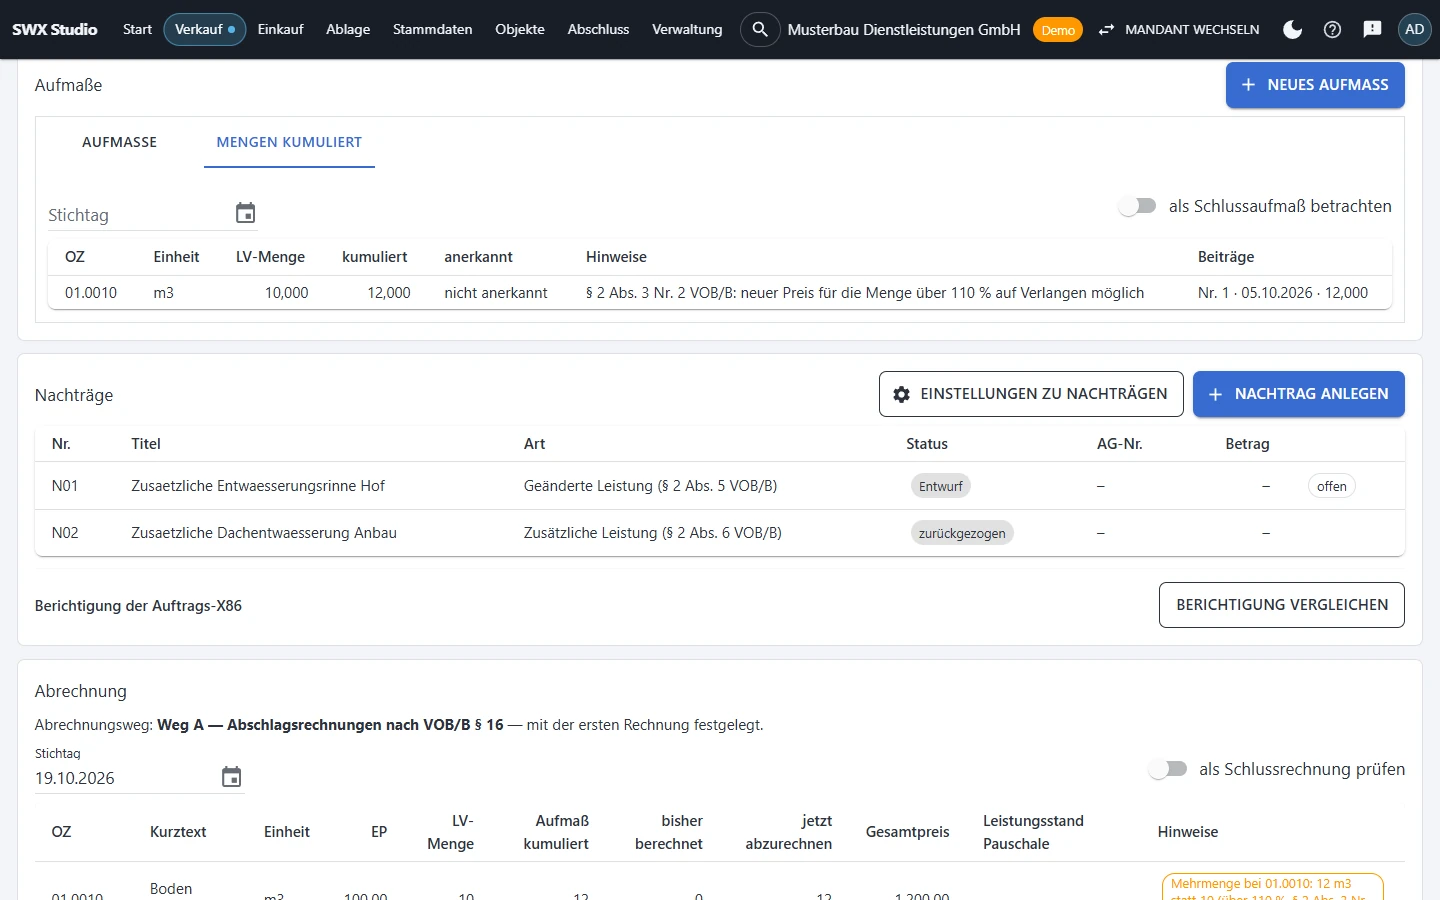Click the Stichtag field showing 19.10.2026
Viewport: 1440px width, 900px height.
[x=139, y=778]
